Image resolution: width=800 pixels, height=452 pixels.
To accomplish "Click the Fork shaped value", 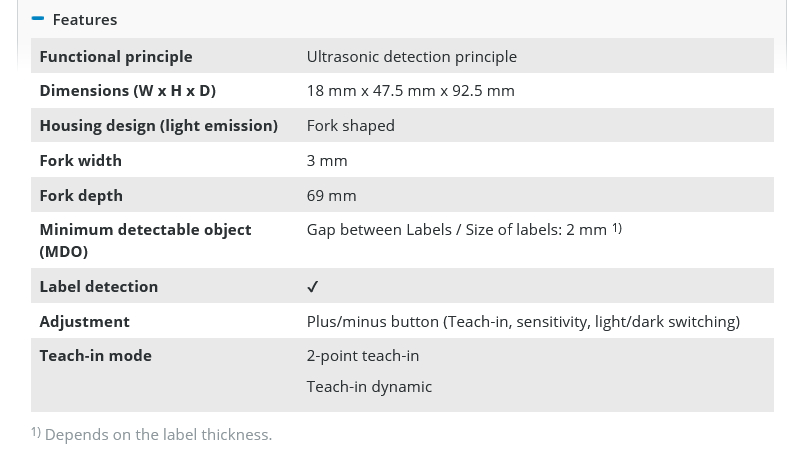I will [x=351, y=125].
